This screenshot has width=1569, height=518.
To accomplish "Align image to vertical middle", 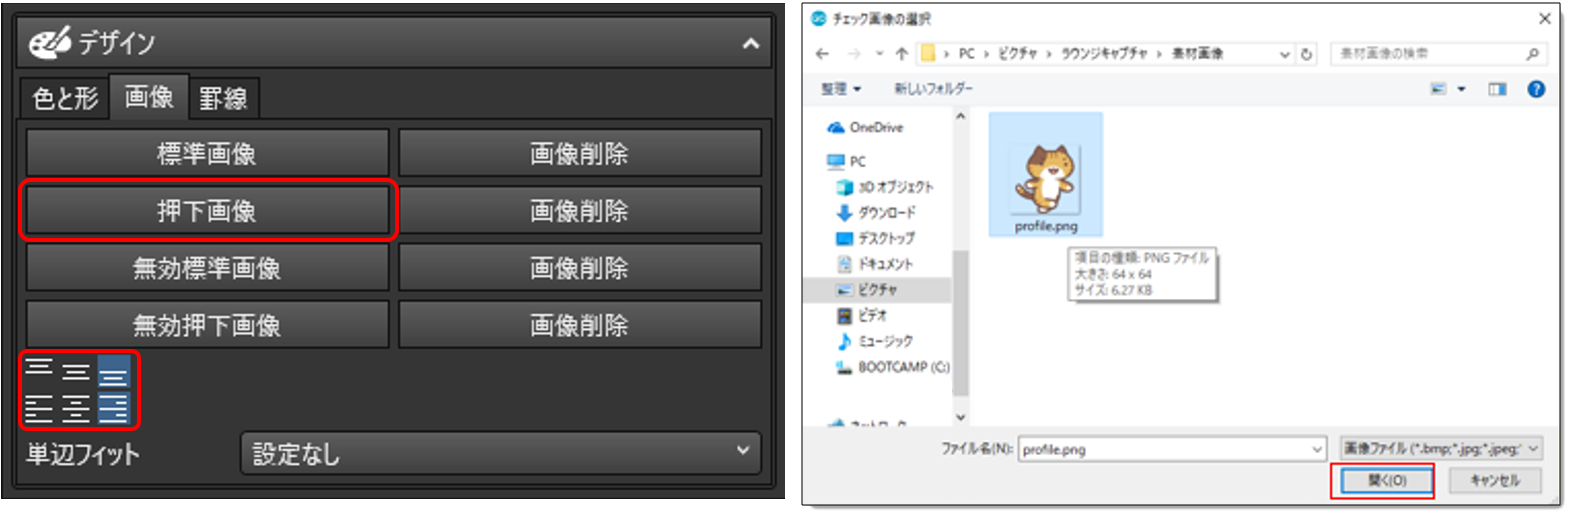I will tap(76, 371).
